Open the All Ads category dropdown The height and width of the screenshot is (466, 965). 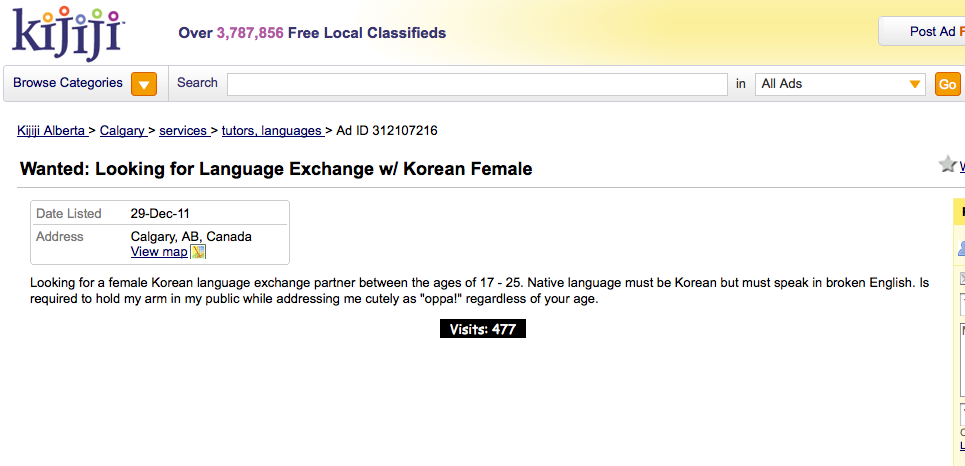tap(840, 84)
